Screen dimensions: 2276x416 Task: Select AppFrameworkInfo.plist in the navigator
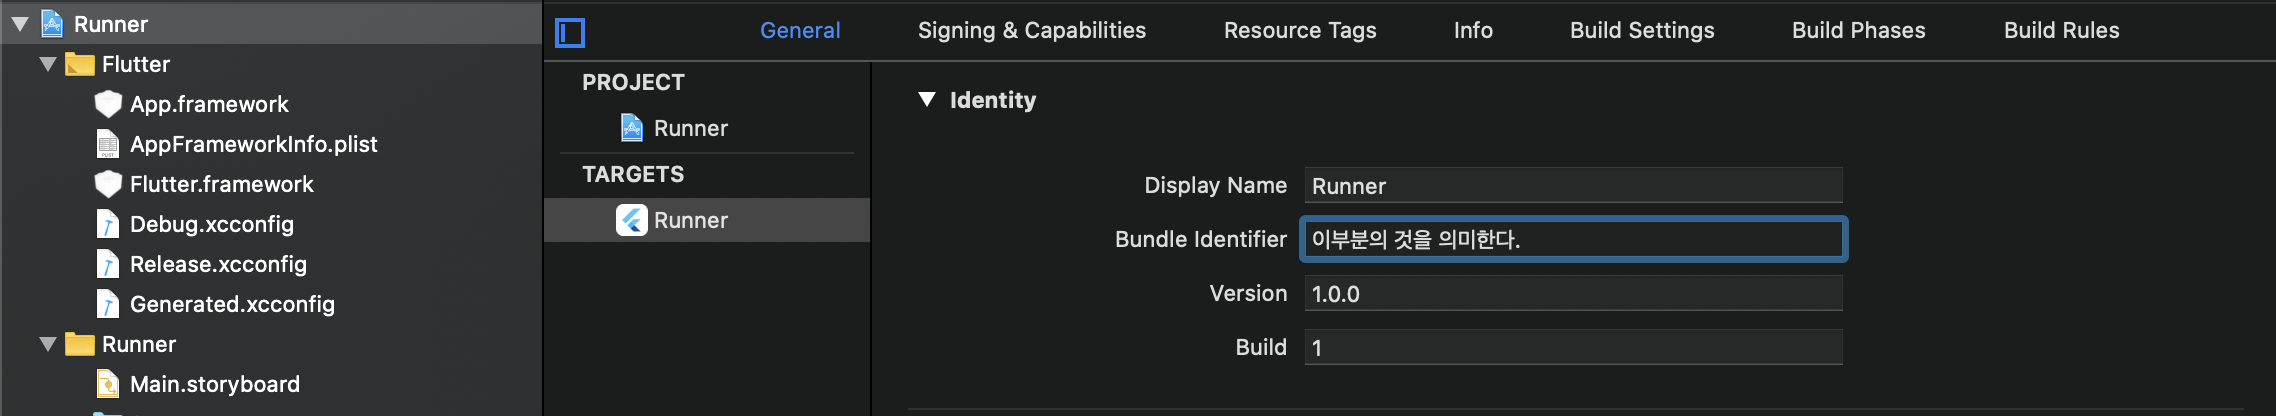click(254, 144)
